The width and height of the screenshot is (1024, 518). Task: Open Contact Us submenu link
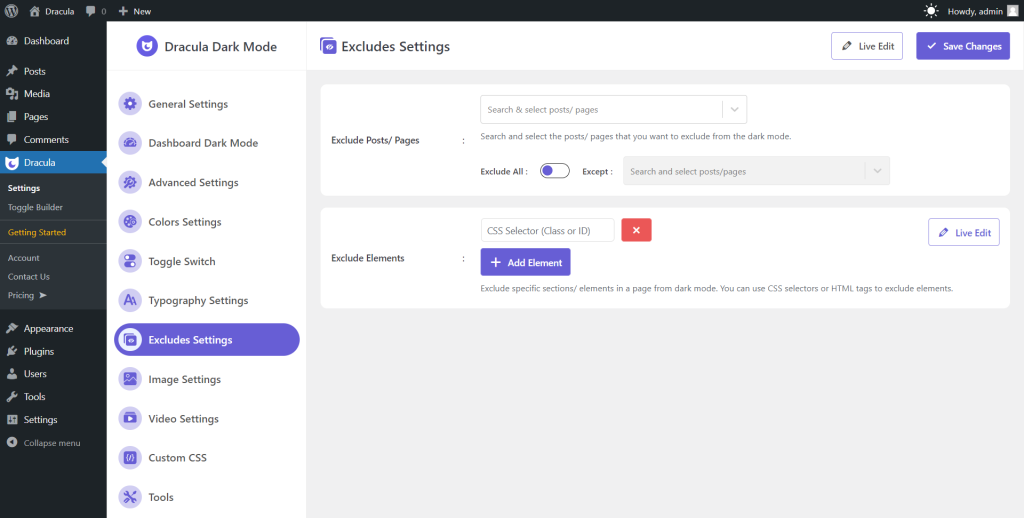coord(29,276)
